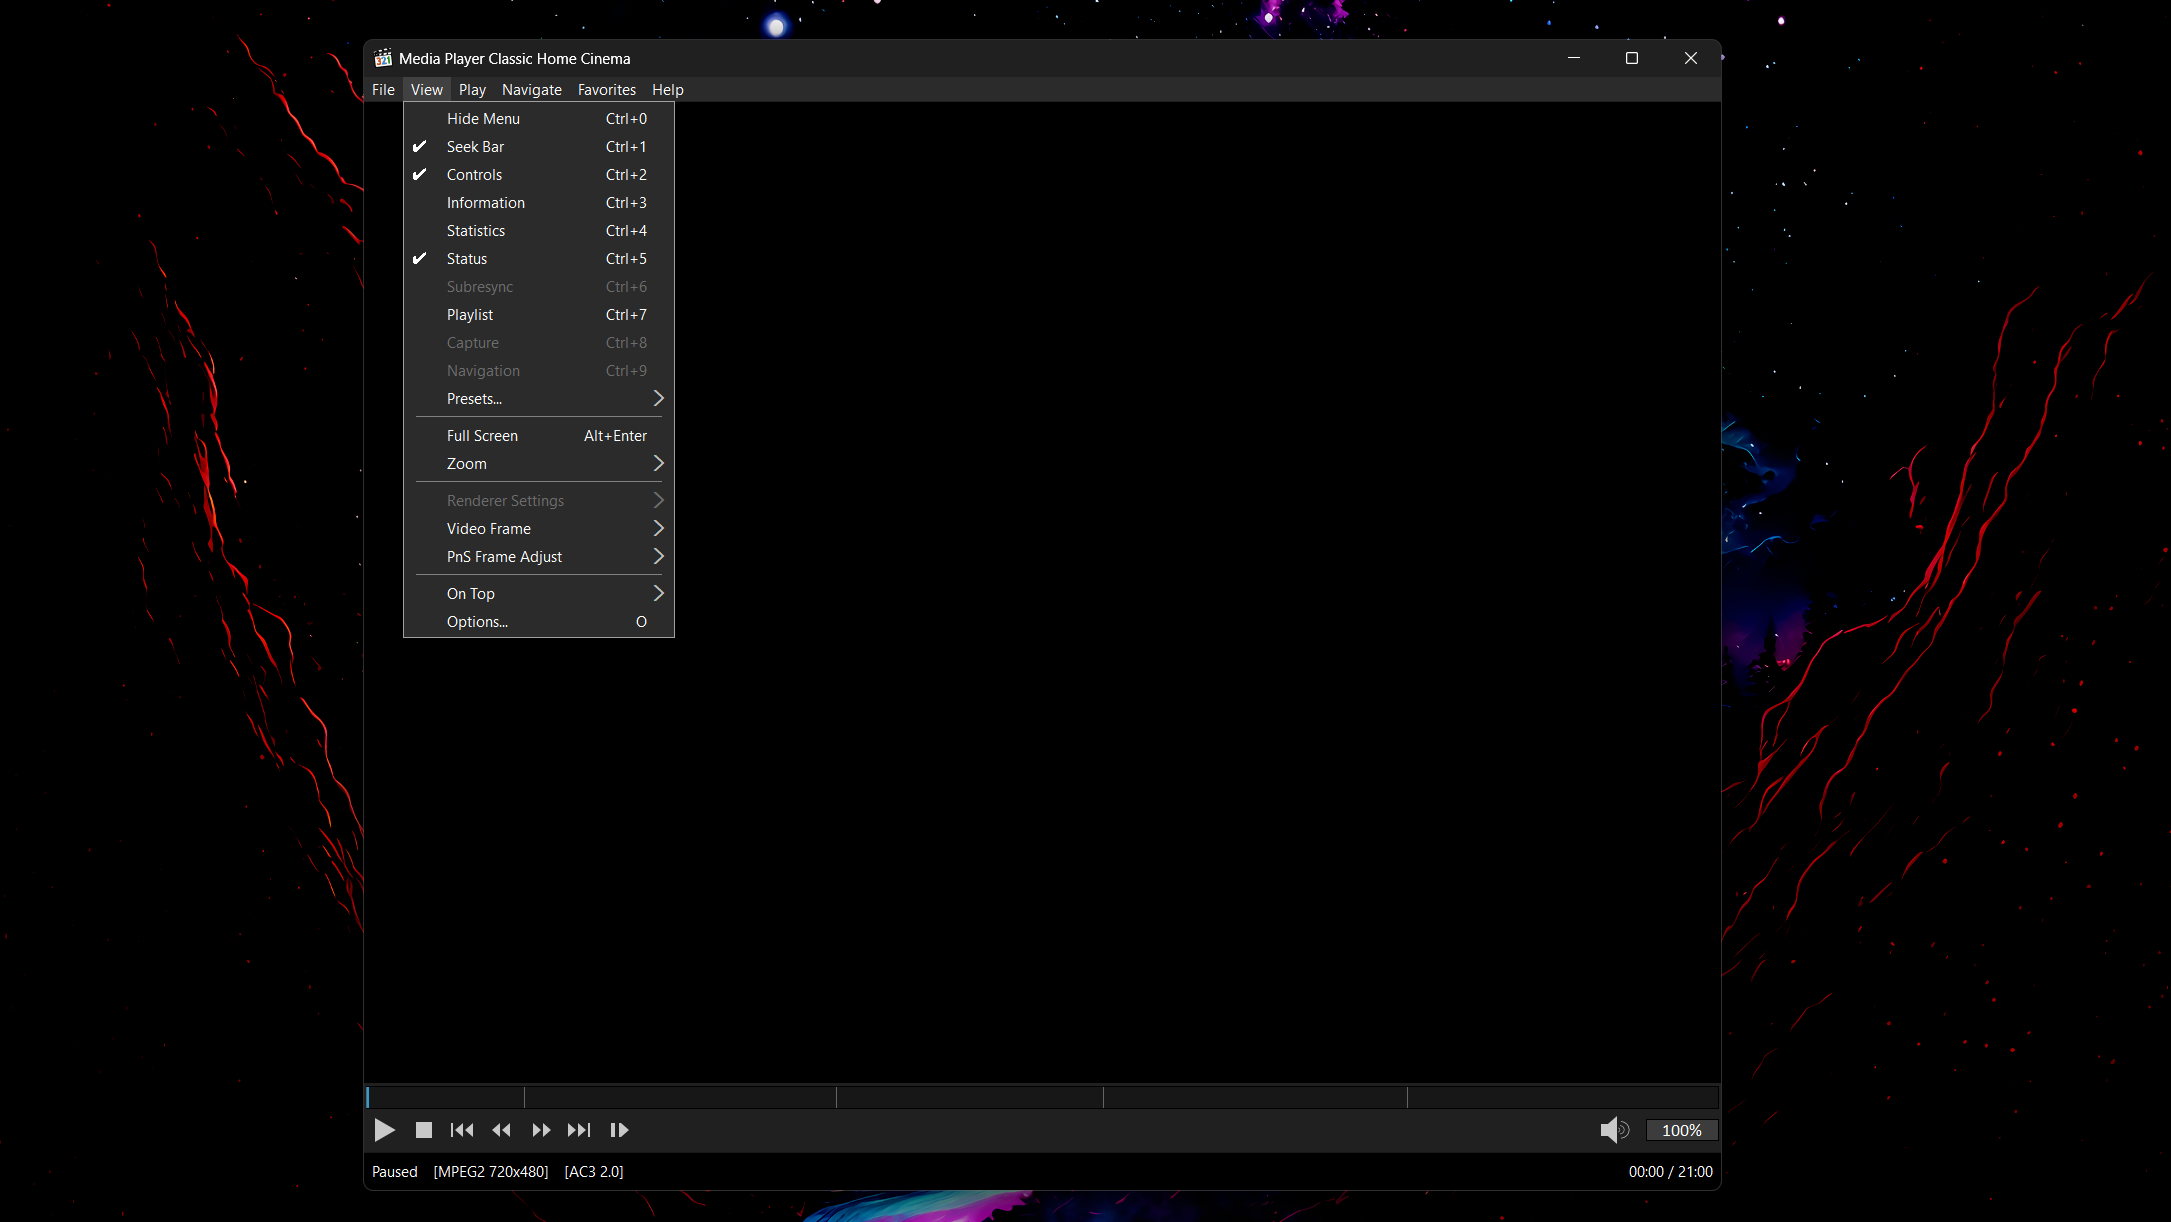The image size is (2171, 1222).
Task: Expand the Zoom submenu
Action: pos(539,464)
